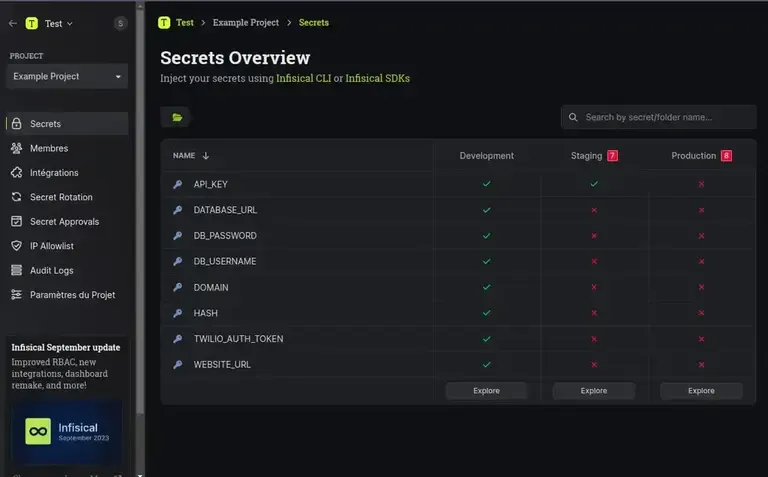The width and height of the screenshot is (768, 477).
Task: Click the back arrow beside Test workspace
Action: coord(13,23)
